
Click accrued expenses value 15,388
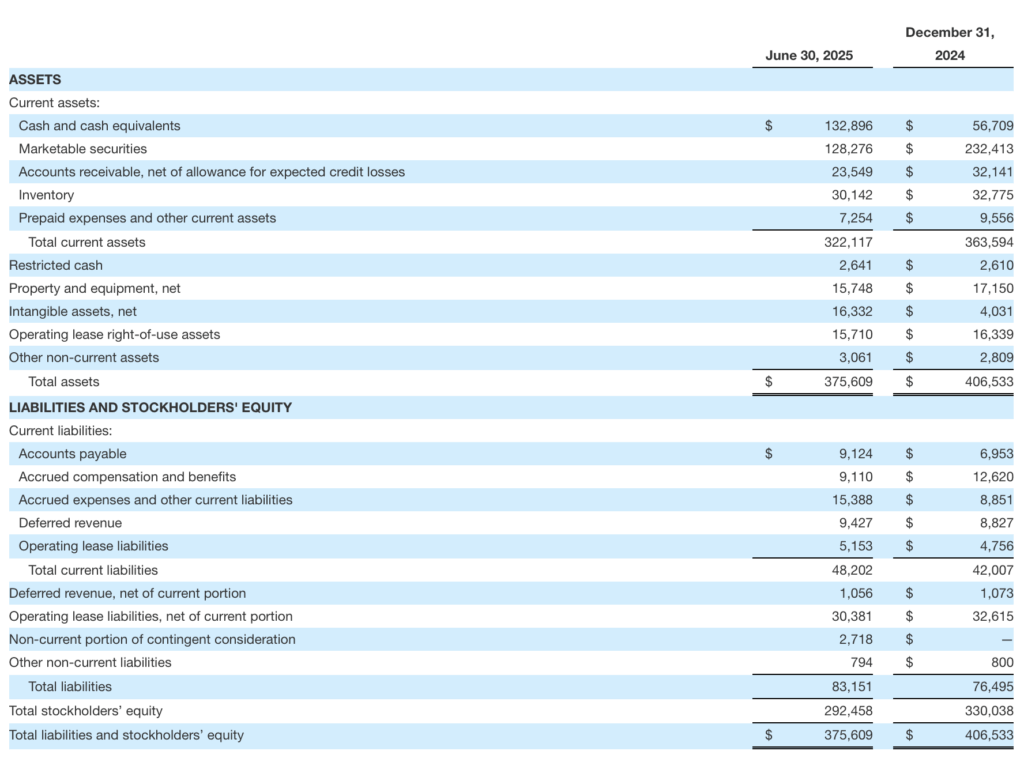852,500
